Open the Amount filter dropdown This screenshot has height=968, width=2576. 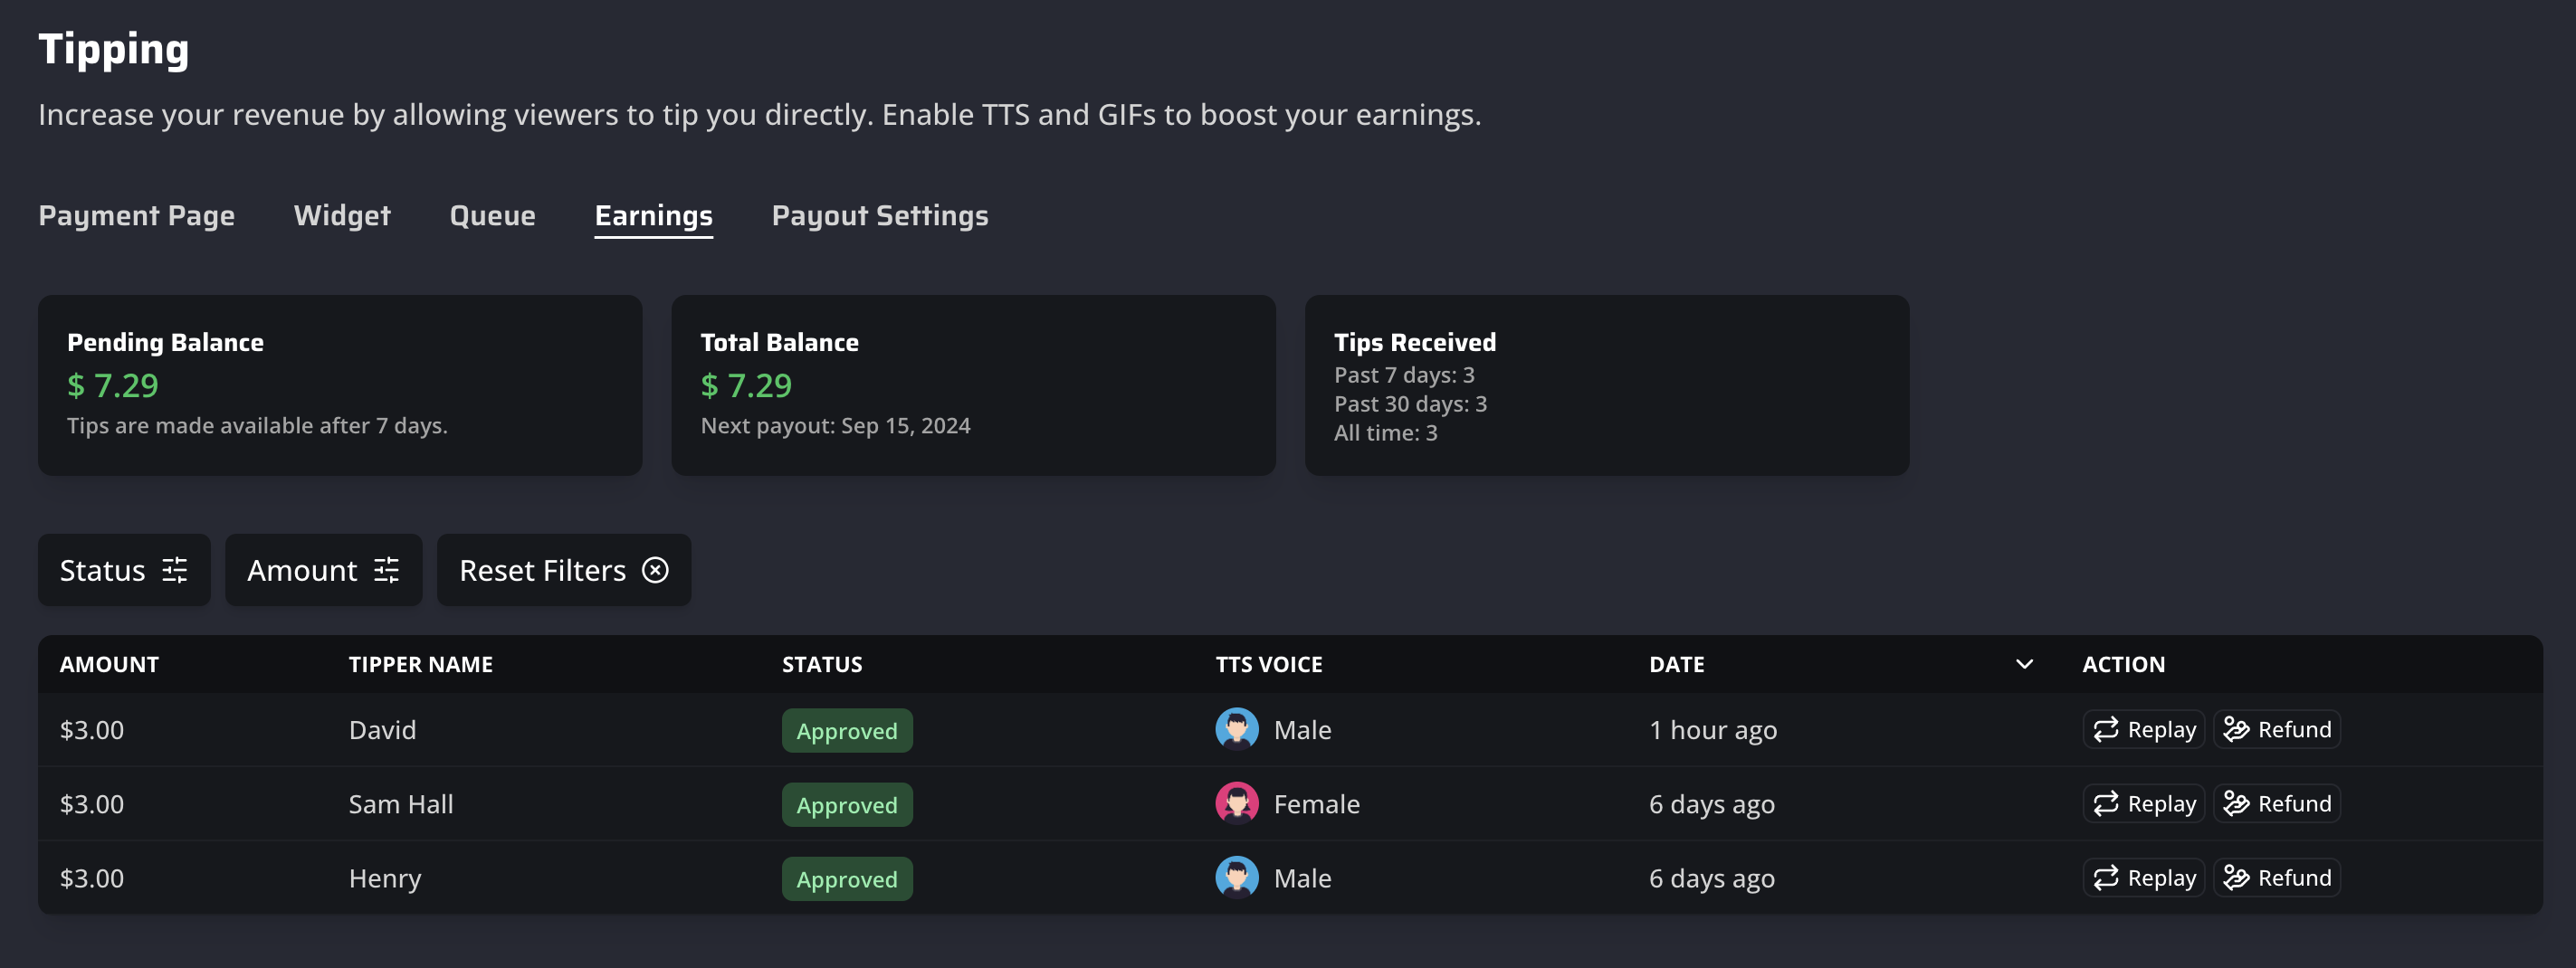(323, 570)
